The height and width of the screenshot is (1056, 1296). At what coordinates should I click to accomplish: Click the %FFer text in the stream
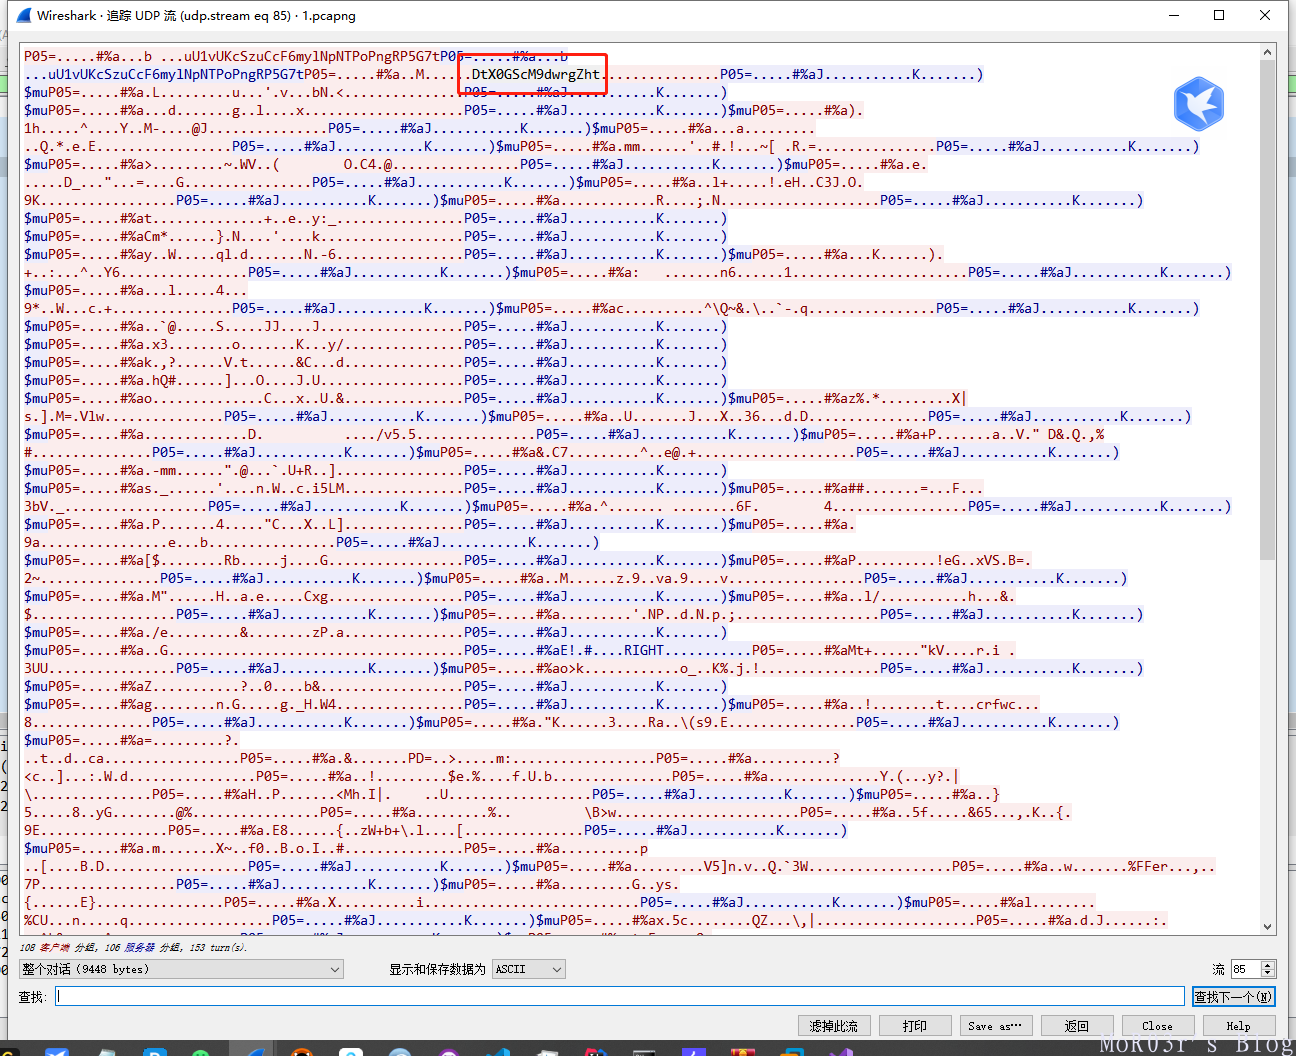pyautogui.click(x=1148, y=866)
